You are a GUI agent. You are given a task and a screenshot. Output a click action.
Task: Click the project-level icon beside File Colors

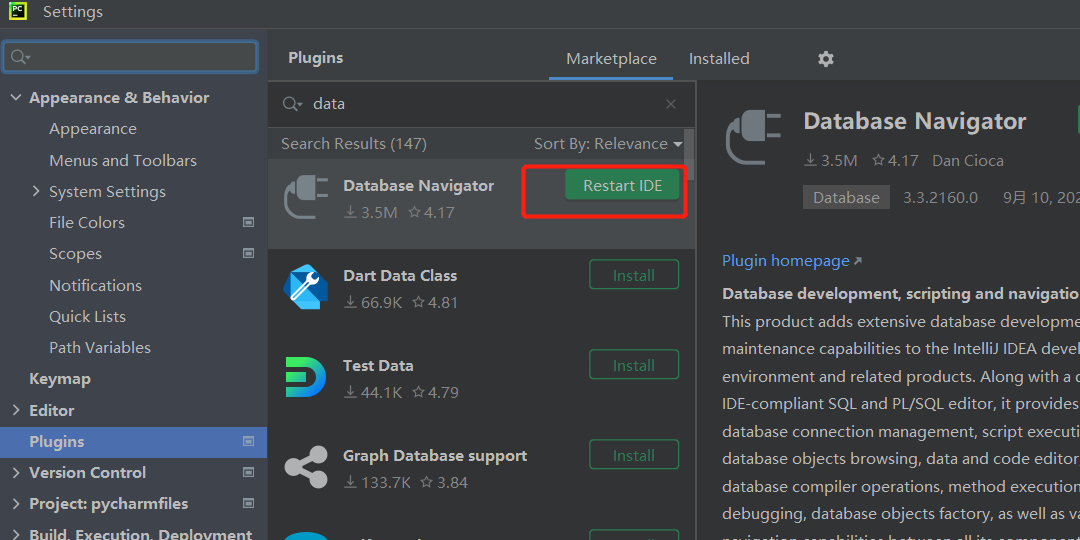tap(248, 223)
